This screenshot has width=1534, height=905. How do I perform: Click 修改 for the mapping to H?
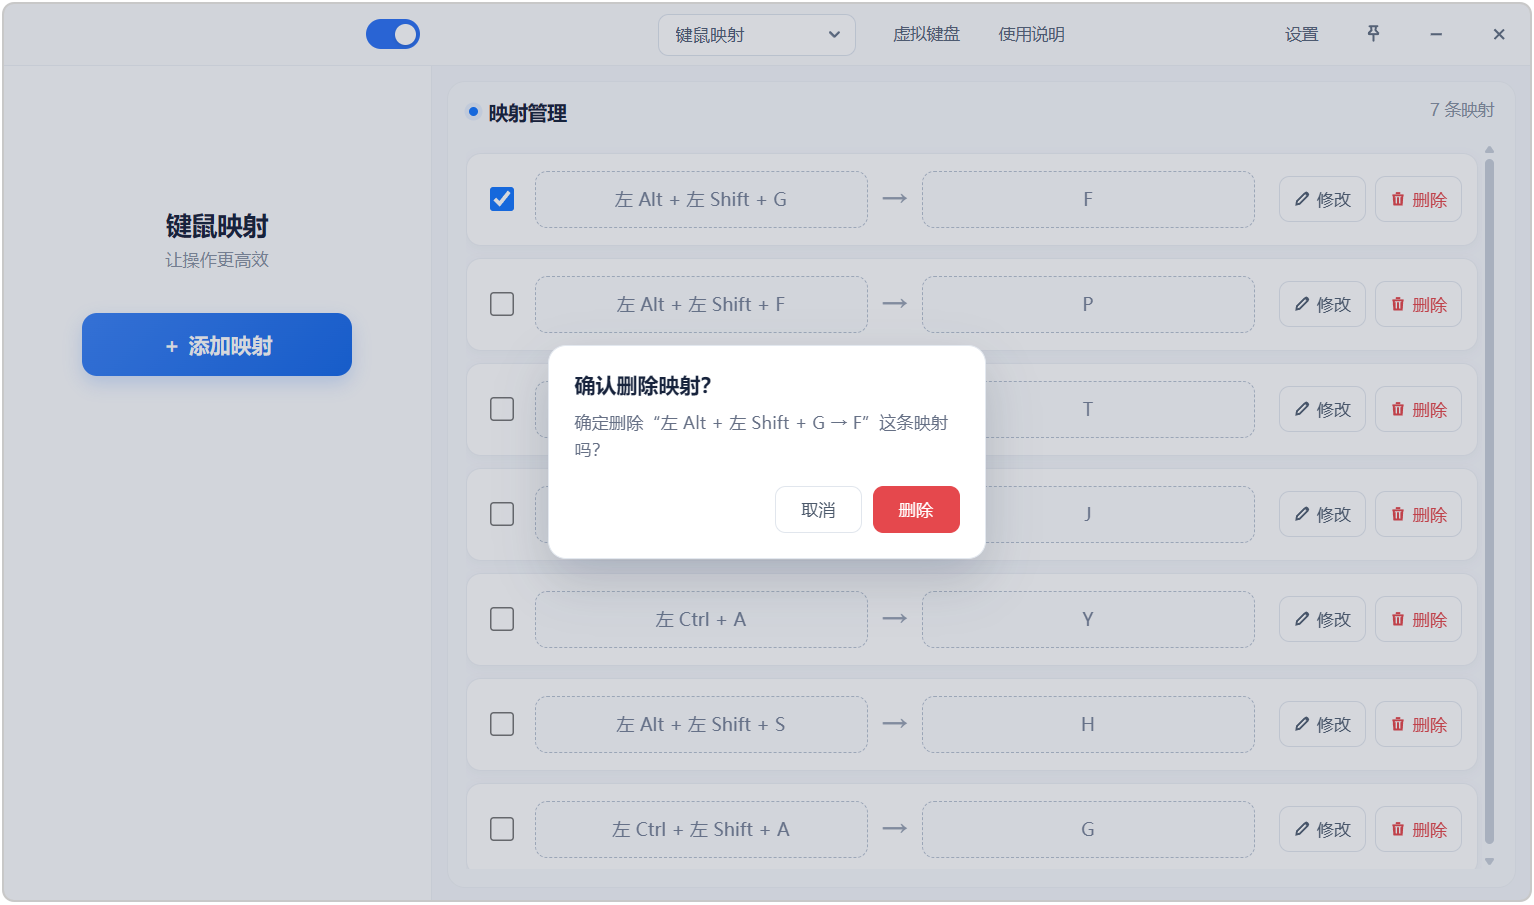1322,724
